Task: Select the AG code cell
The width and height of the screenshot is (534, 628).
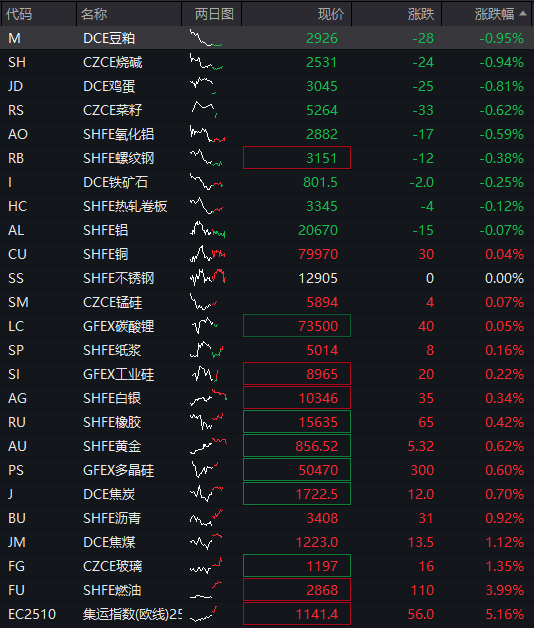Action: coord(17,398)
